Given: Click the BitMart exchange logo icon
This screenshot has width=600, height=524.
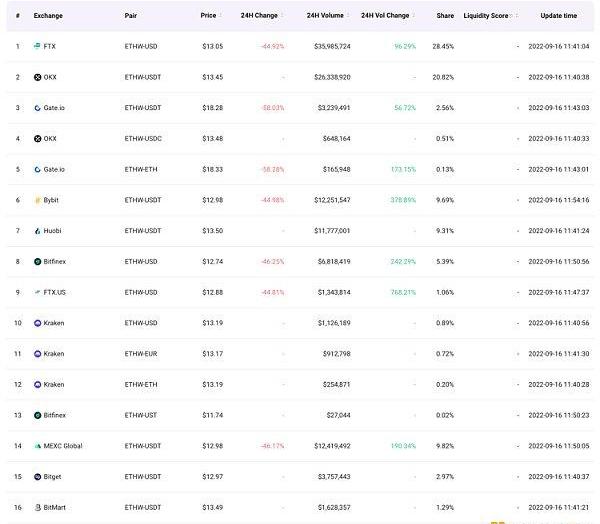Looking at the screenshot, I should [x=37, y=508].
